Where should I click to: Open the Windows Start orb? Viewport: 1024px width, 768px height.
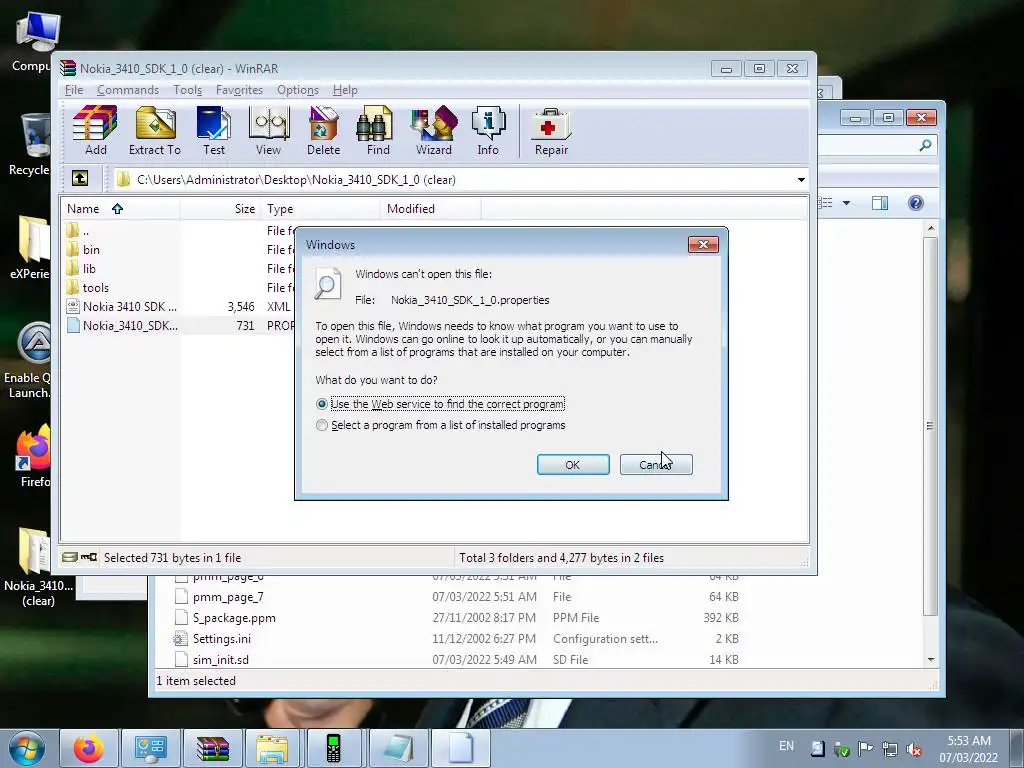(26, 748)
